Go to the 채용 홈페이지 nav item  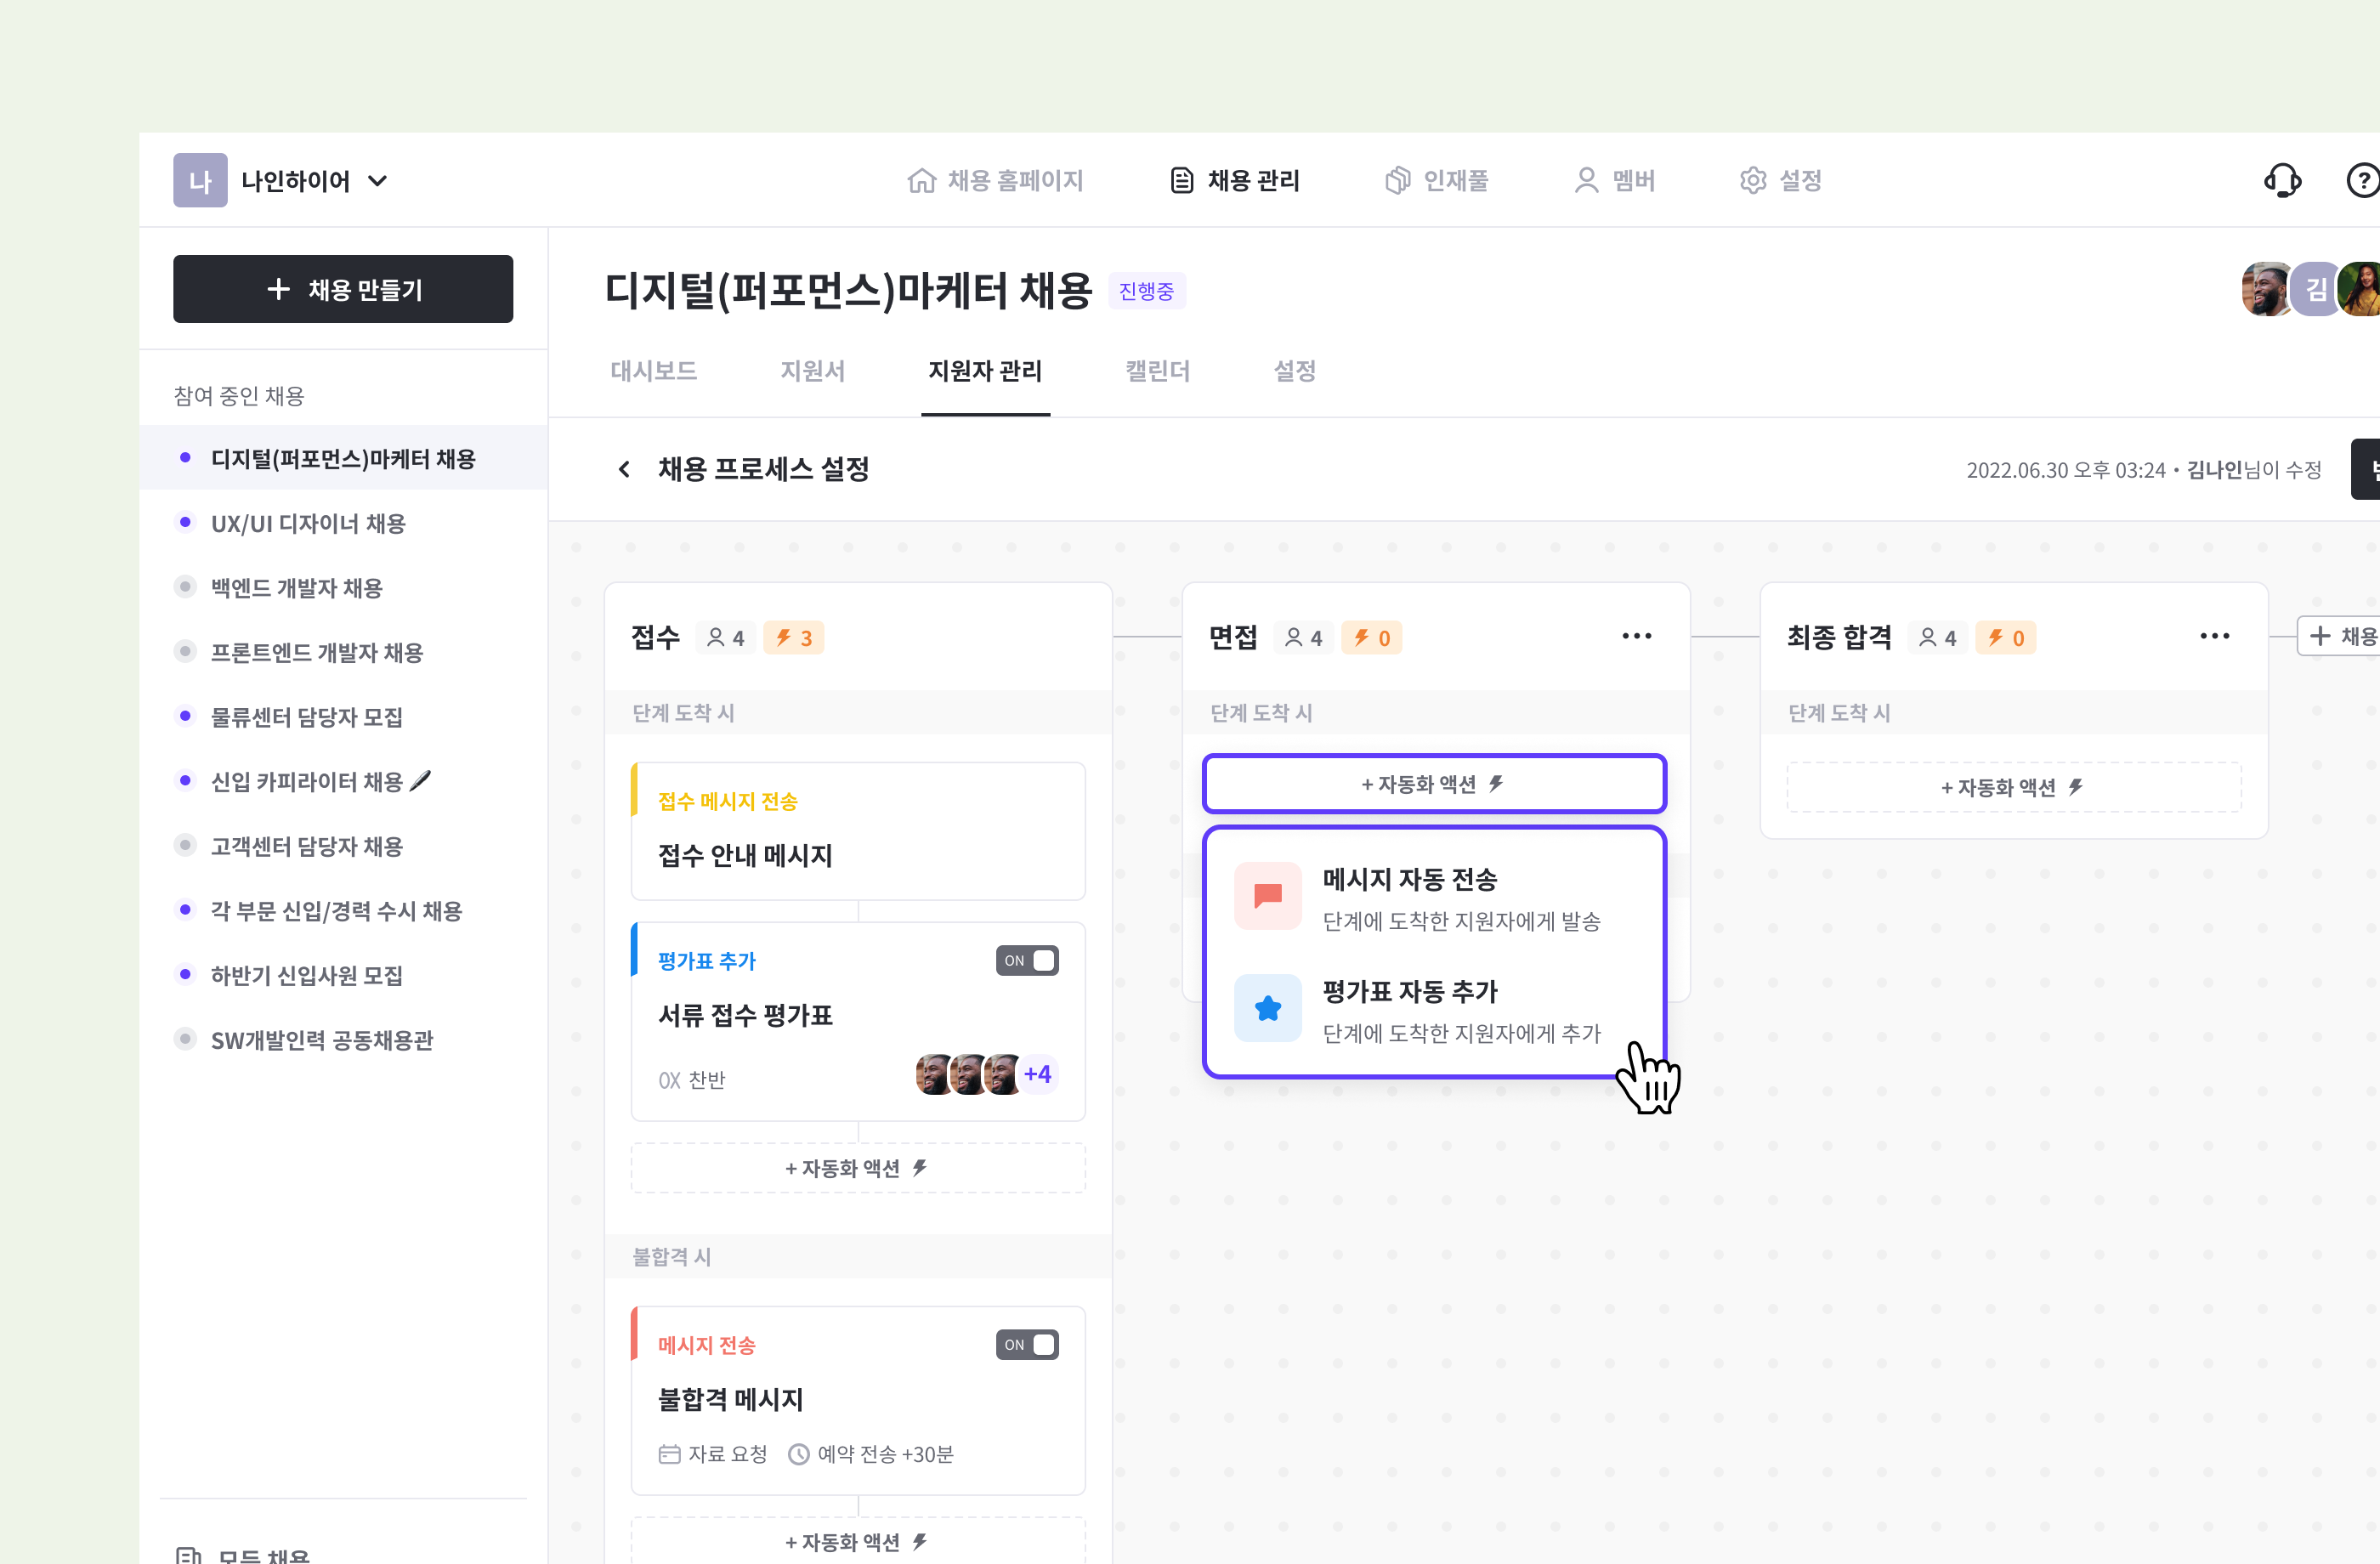pyautogui.click(x=995, y=181)
